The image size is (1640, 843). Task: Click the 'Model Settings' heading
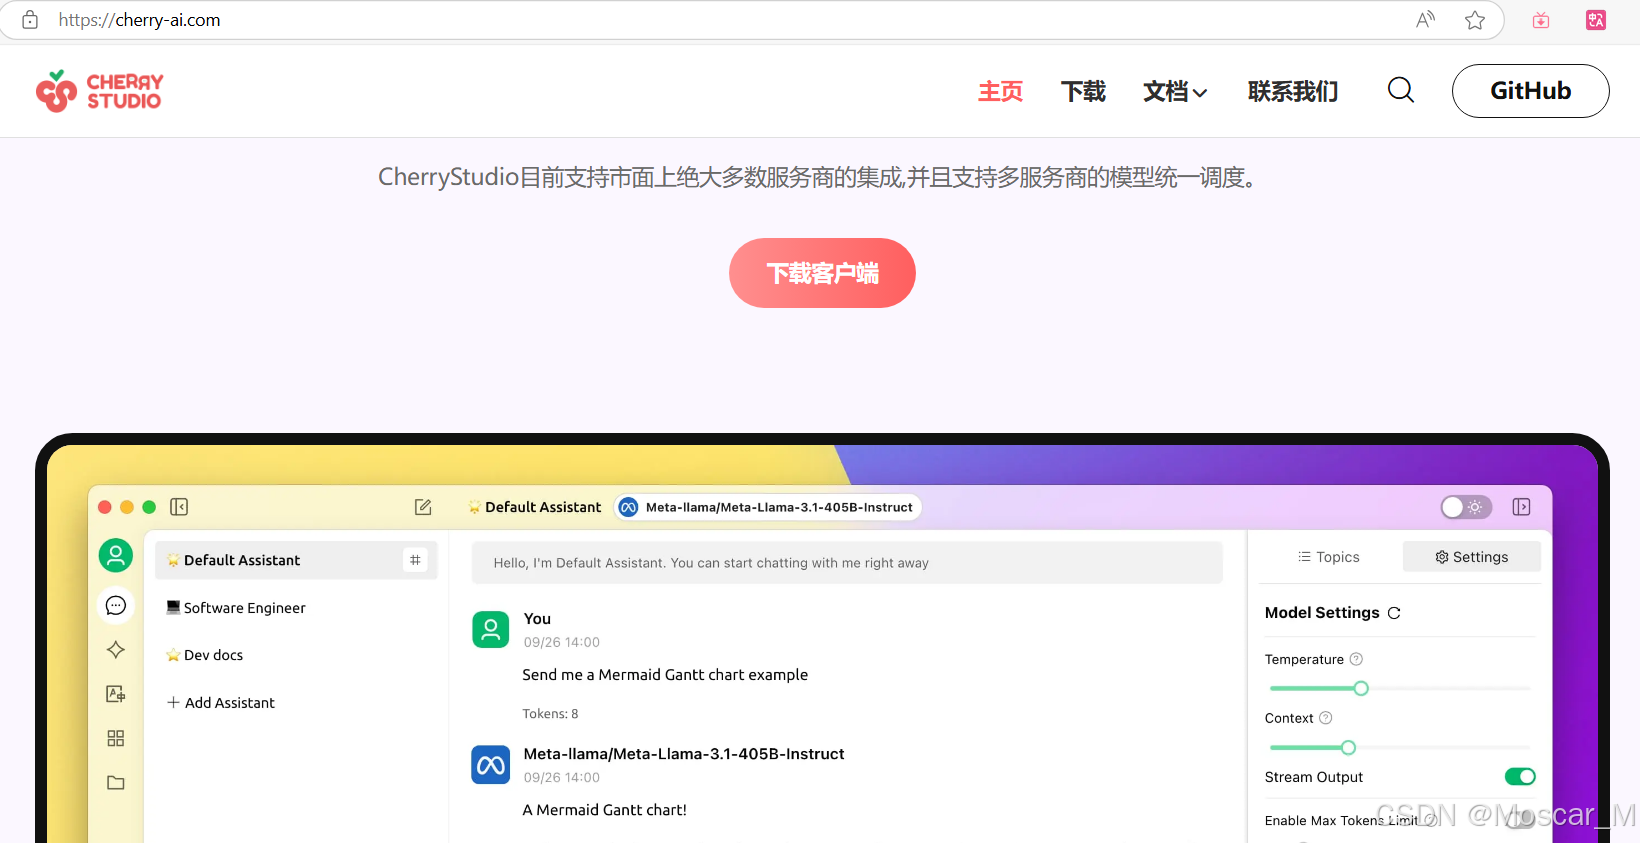coord(1322,613)
